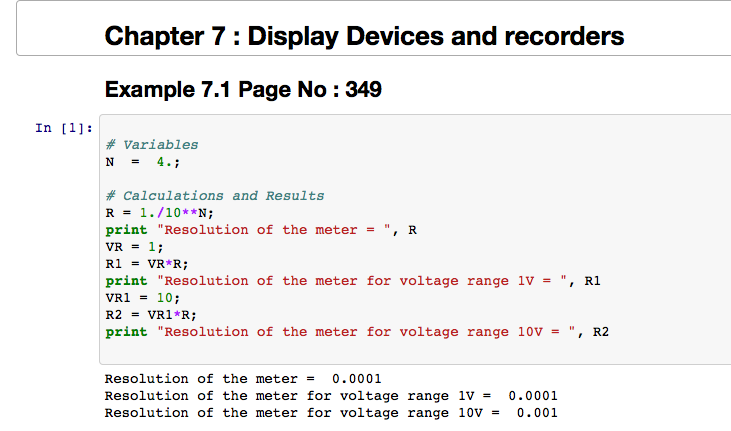Viewport: 731px width, 431px height.
Task: Click the '# Calculations and Results' comment
Action: (x=215, y=196)
